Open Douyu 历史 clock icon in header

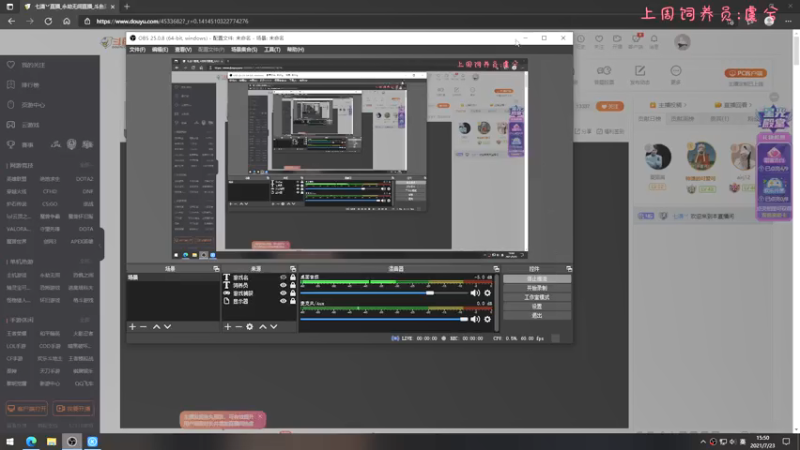point(581,39)
